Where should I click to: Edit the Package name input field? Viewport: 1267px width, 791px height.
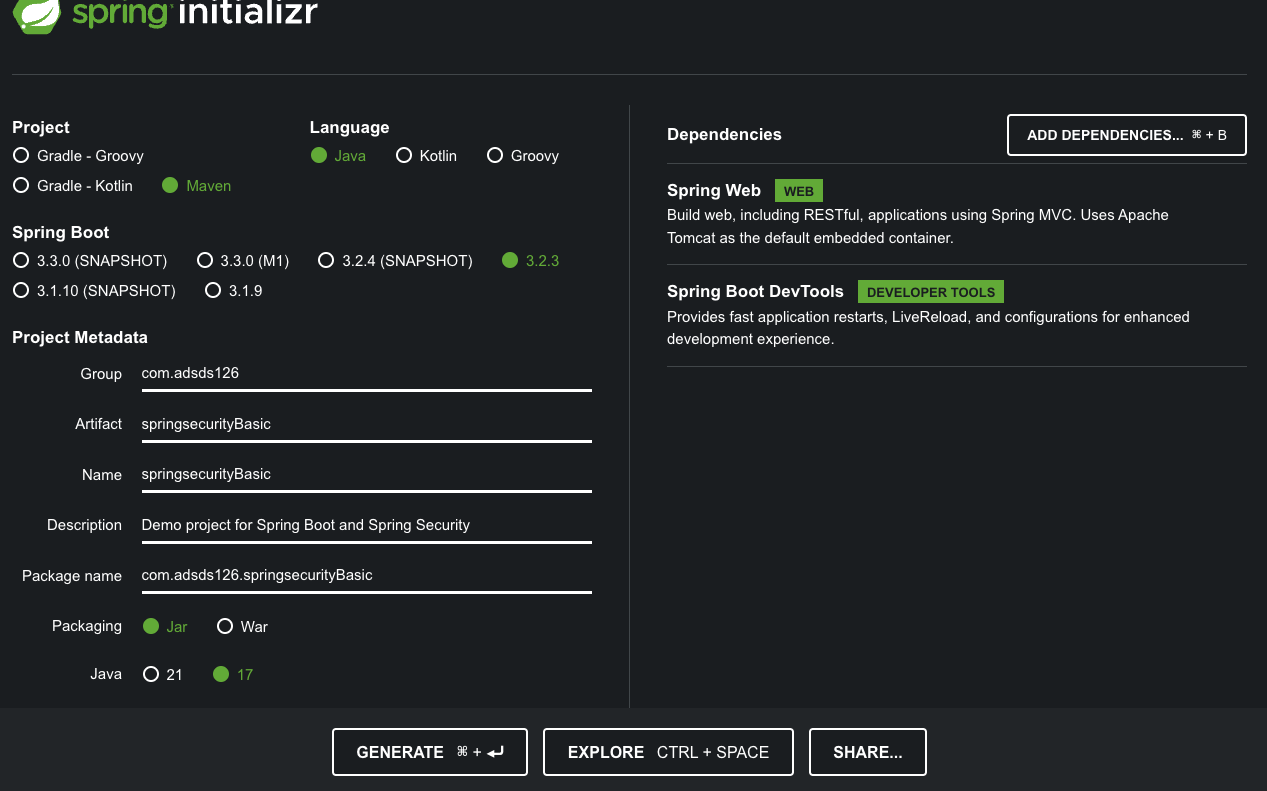click(367, 575)
